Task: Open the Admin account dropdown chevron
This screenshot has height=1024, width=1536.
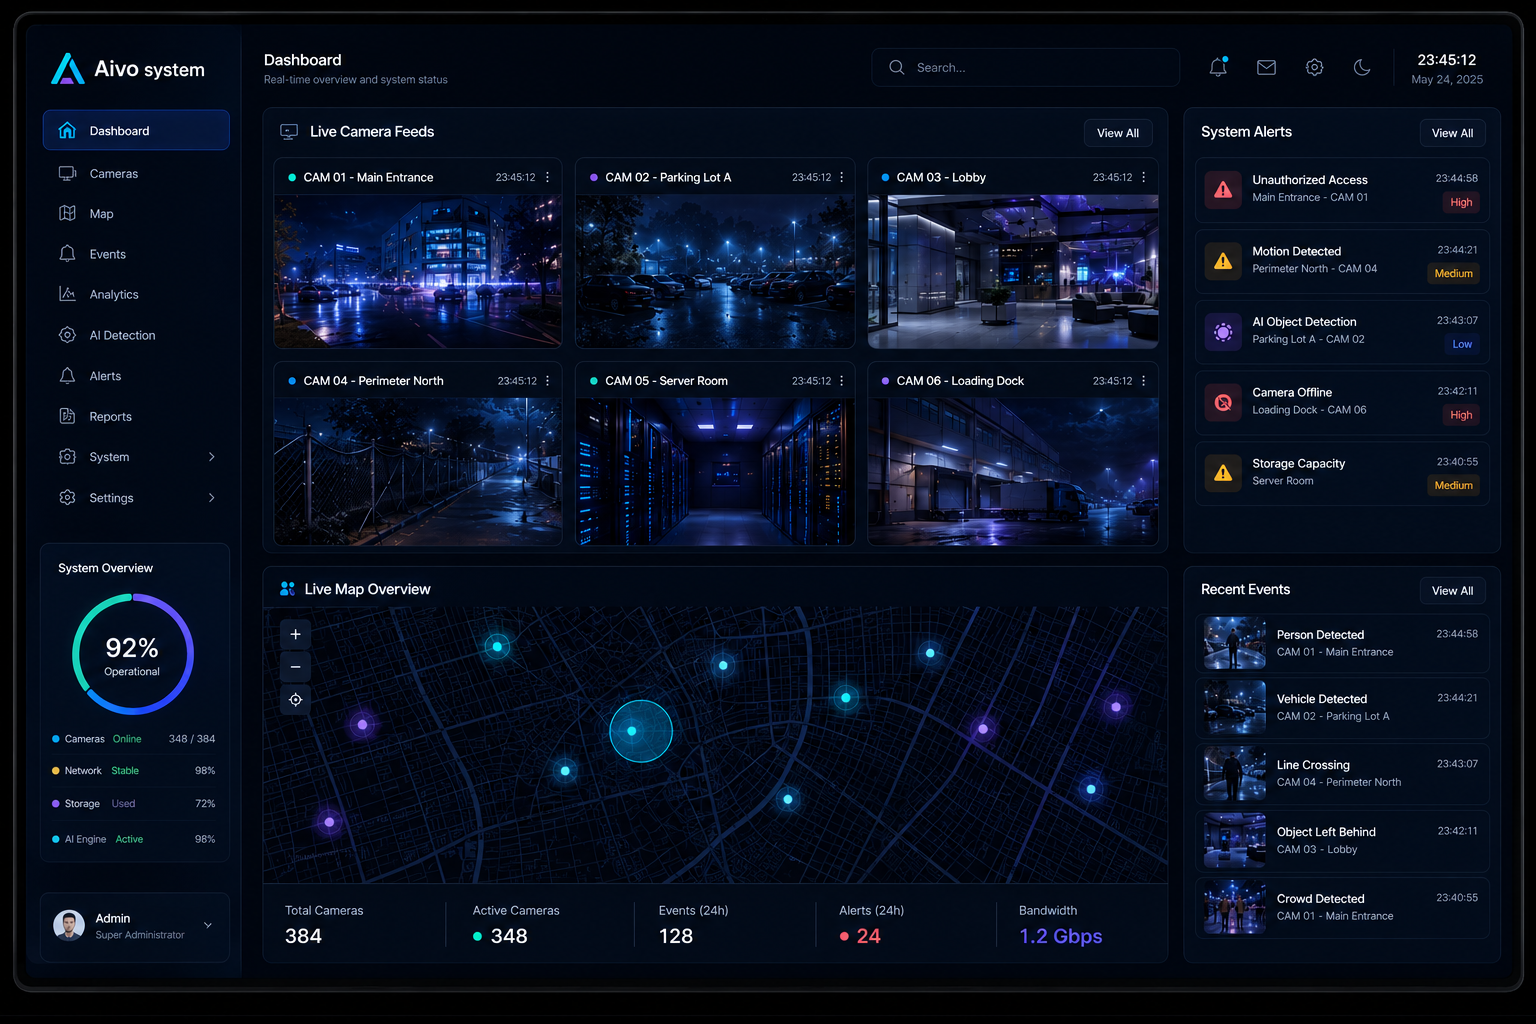Action: 208,925
